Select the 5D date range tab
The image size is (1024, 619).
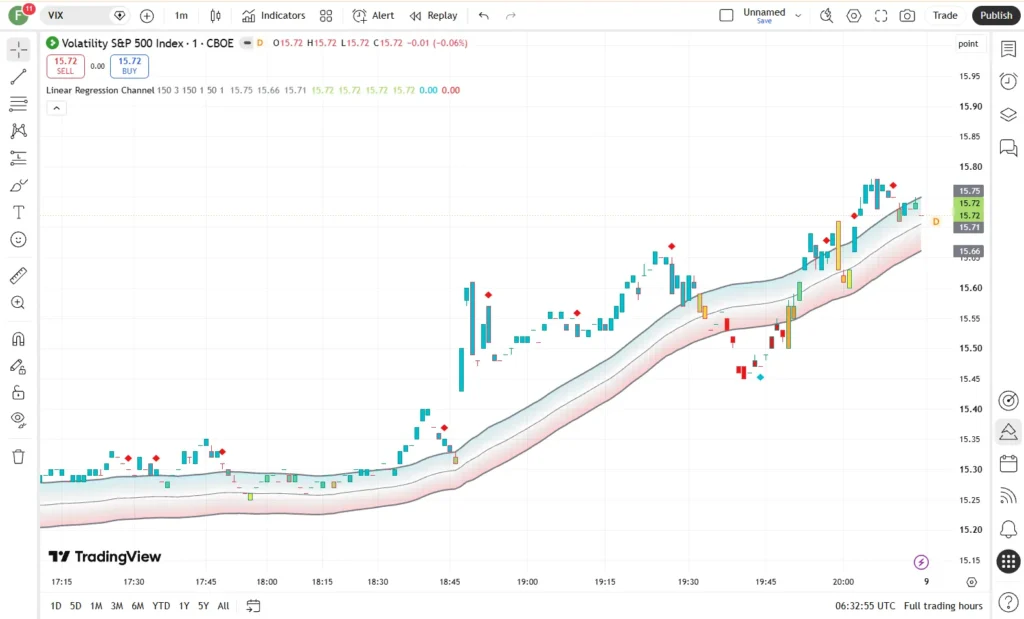76,606
